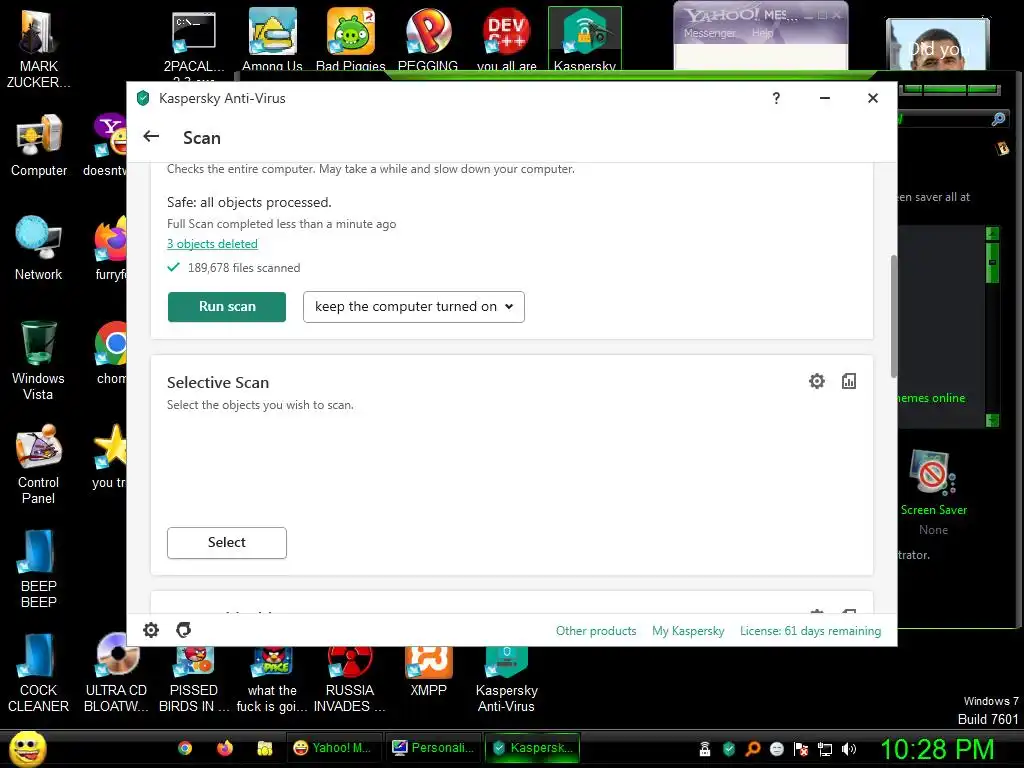Click Help menu in Yahoo Messenger window
Viewport: 1024px width, 768px height.
762,33
